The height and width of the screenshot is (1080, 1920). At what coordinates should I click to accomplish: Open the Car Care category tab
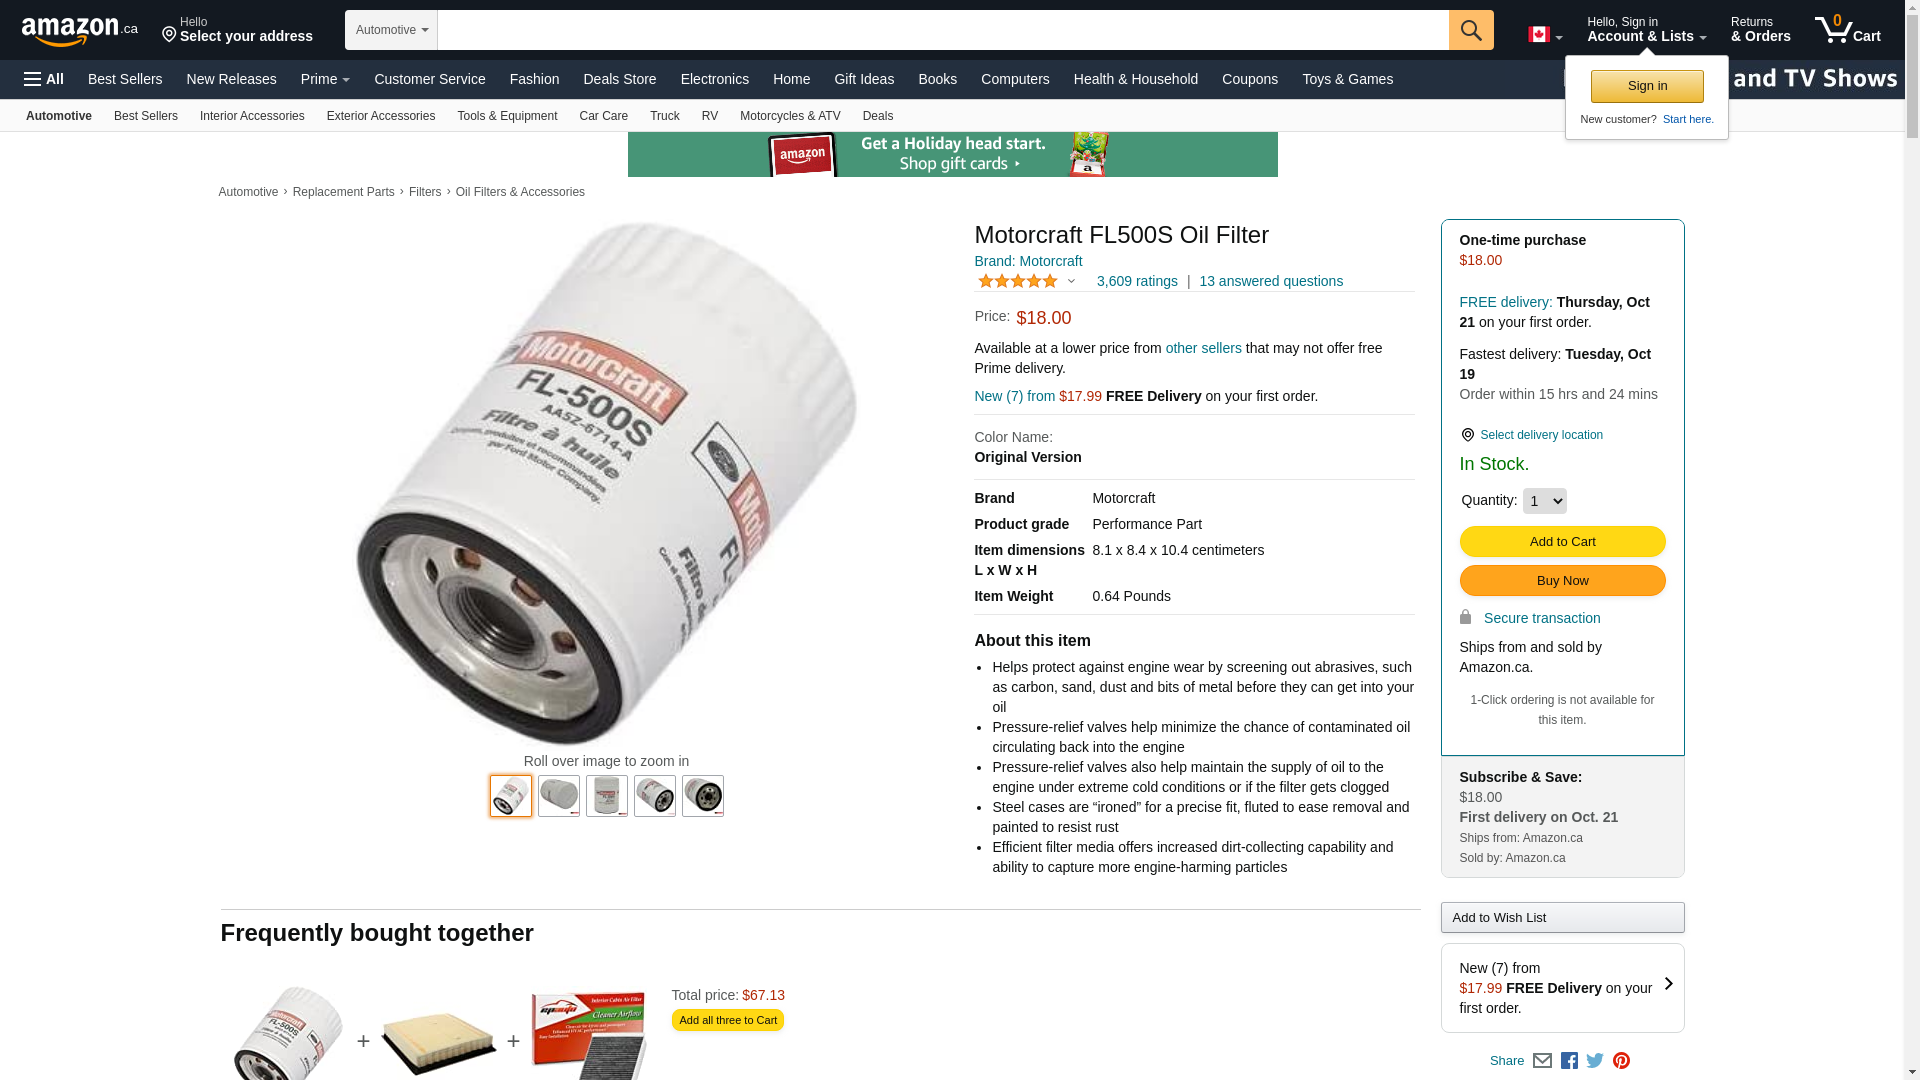(603, 116)
